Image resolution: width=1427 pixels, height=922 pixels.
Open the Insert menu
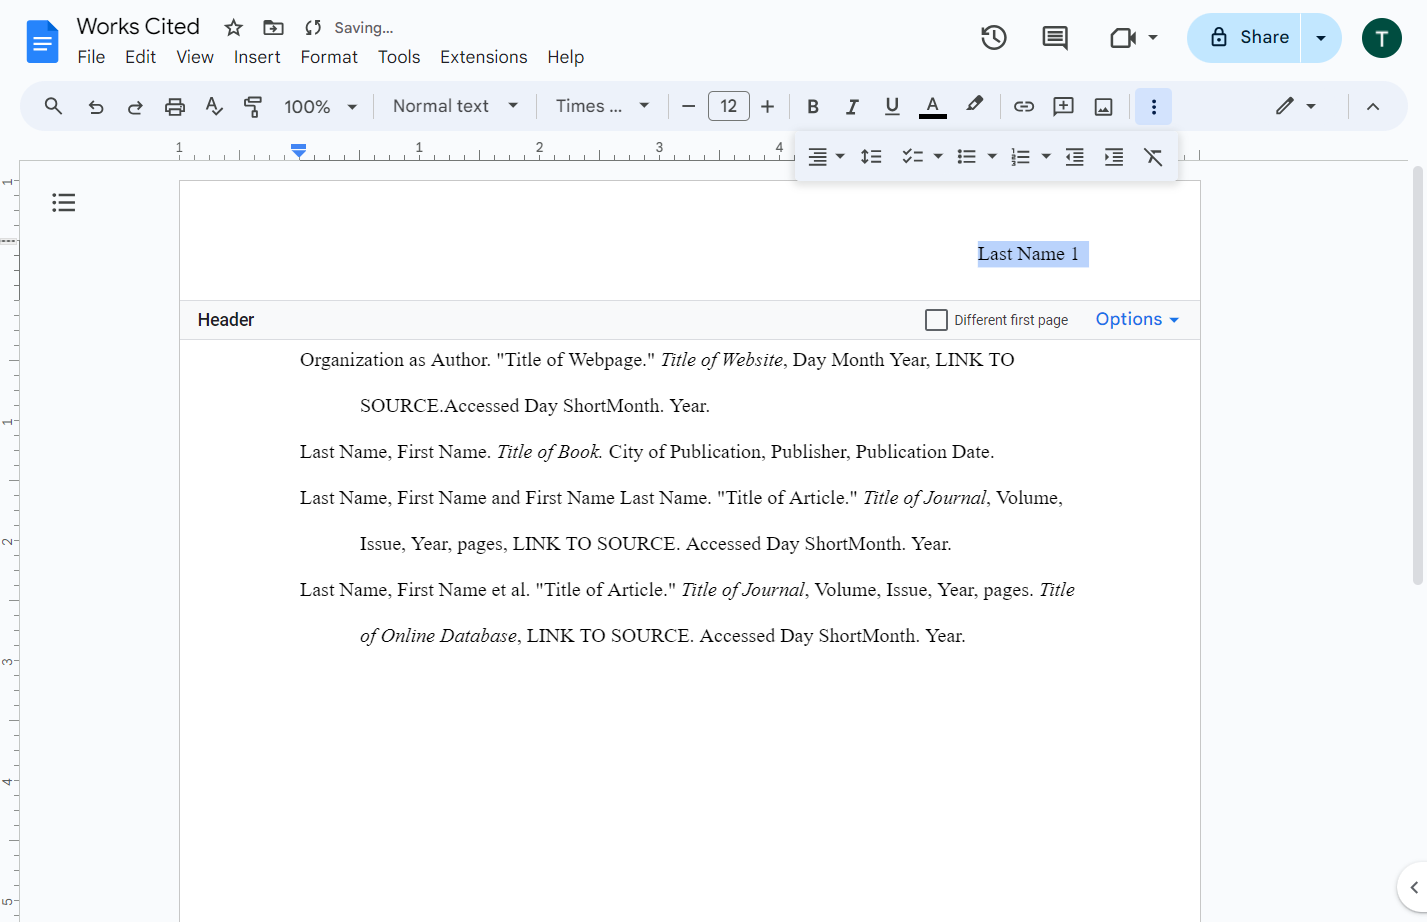257,57
